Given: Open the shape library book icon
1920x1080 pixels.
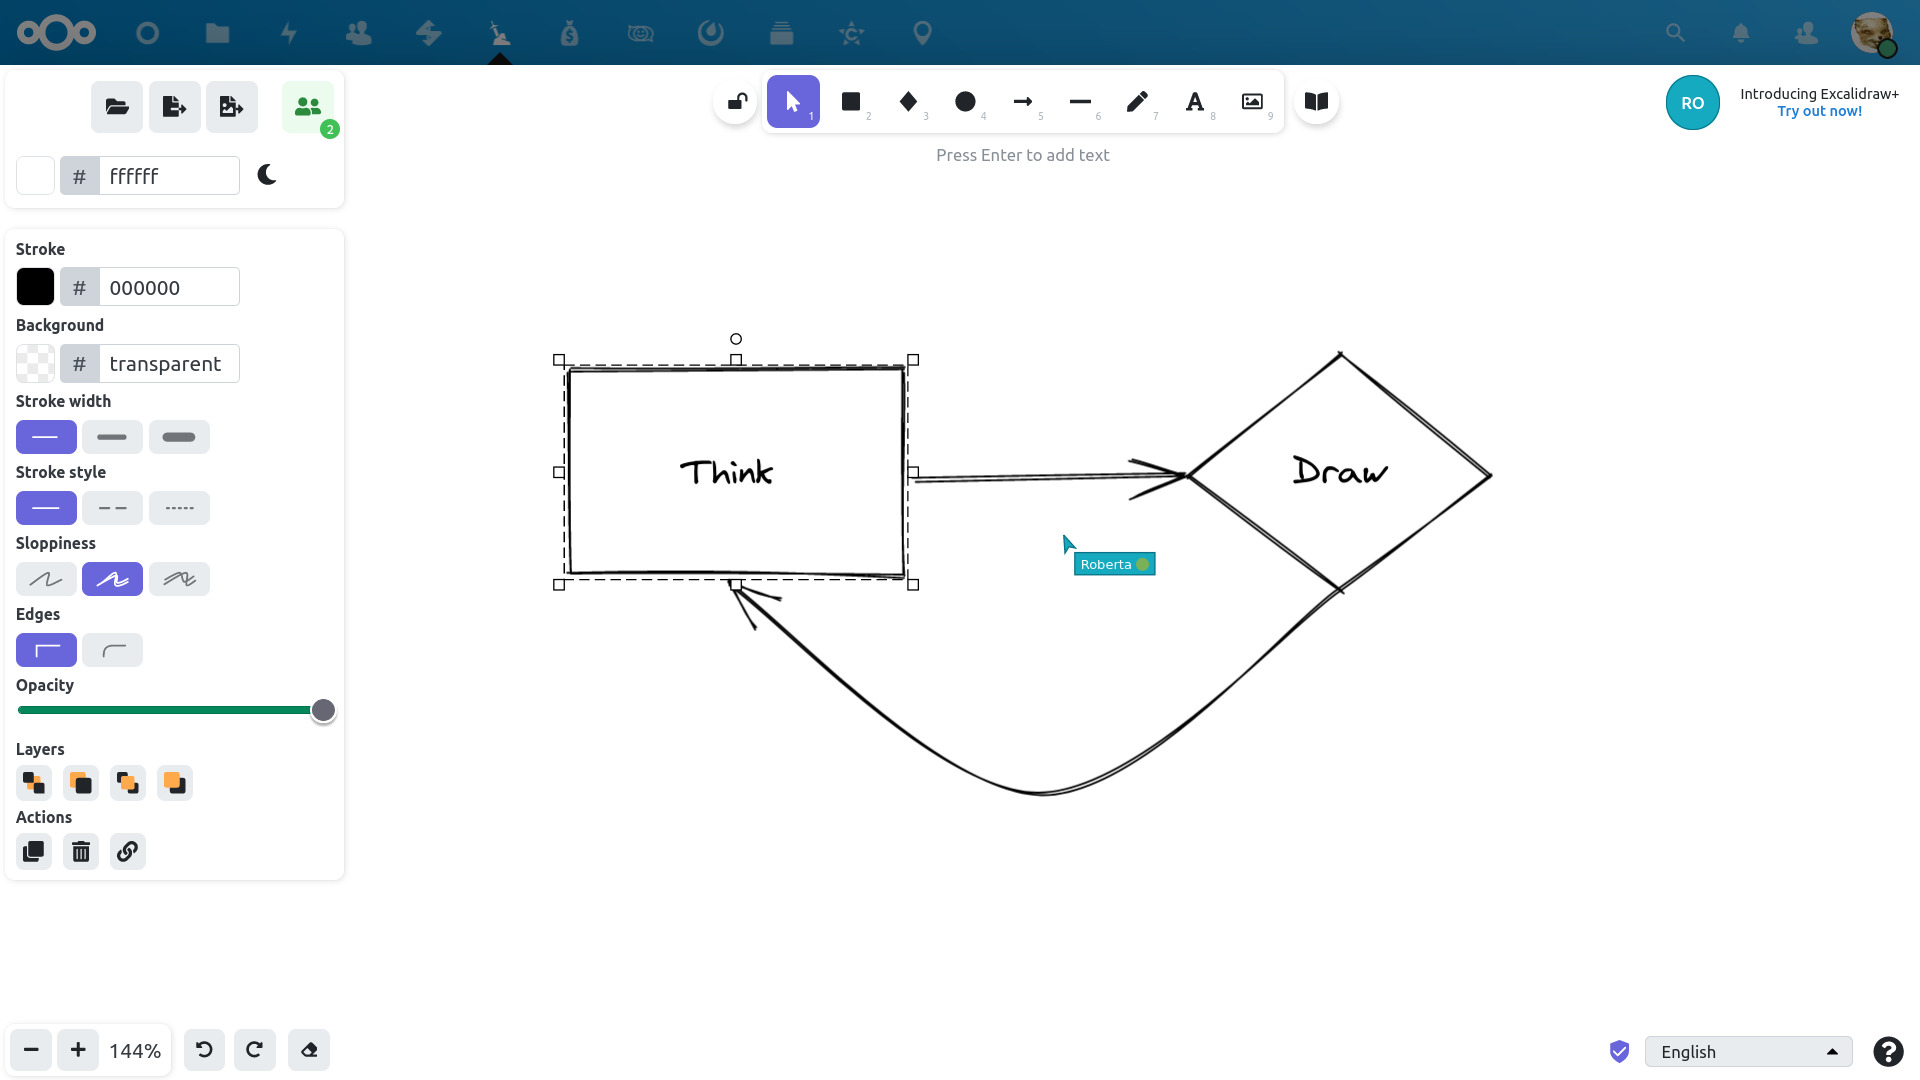Looking at the screenshot, I should (x=1316, y=102).
